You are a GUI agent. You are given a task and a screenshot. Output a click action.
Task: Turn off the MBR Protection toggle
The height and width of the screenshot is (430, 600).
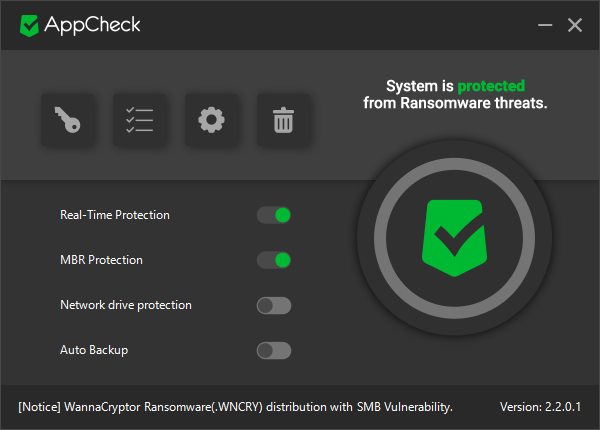[x=274, y=260]
